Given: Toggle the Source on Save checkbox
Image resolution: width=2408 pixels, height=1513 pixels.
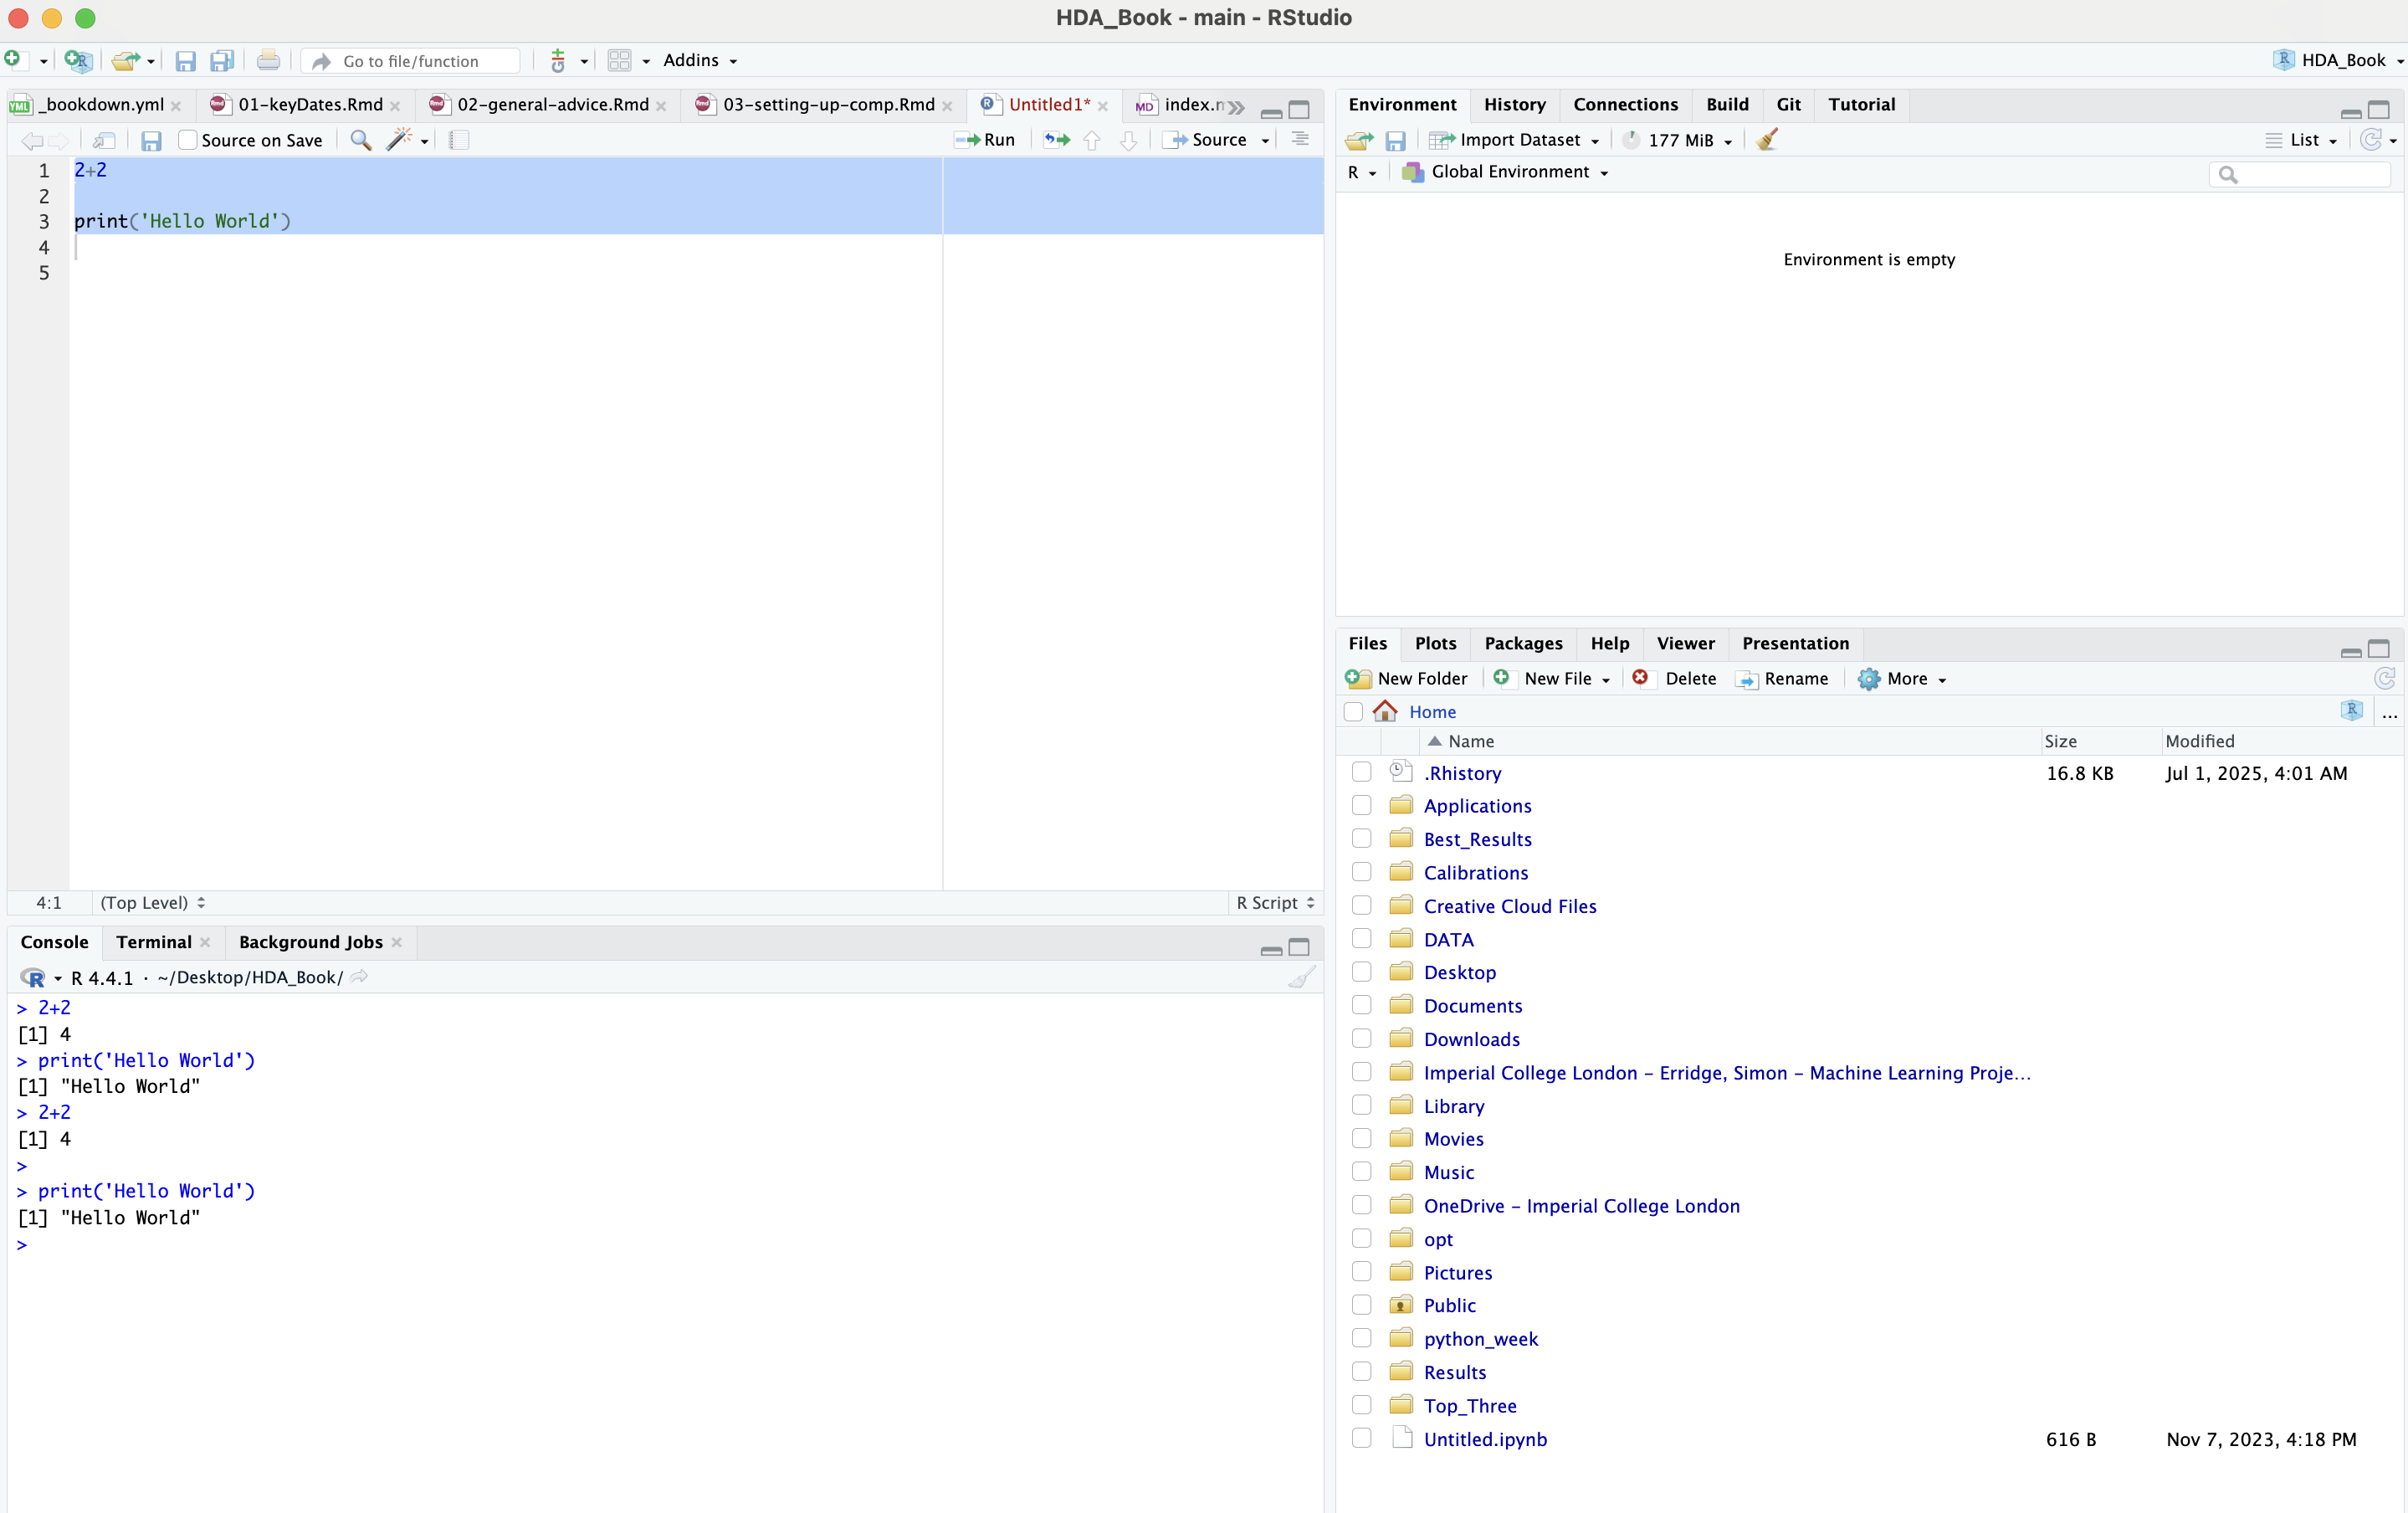Looking at the screenshot, I should coord(187,140).
